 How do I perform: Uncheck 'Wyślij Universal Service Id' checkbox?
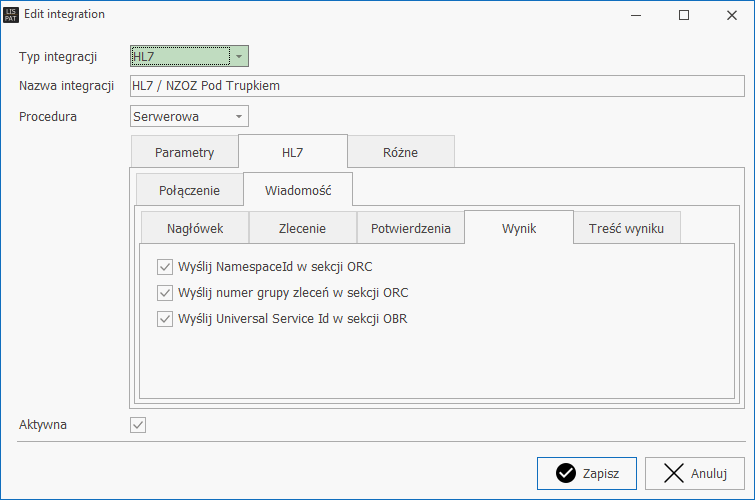pyautogui.click(x=165, y=319)
